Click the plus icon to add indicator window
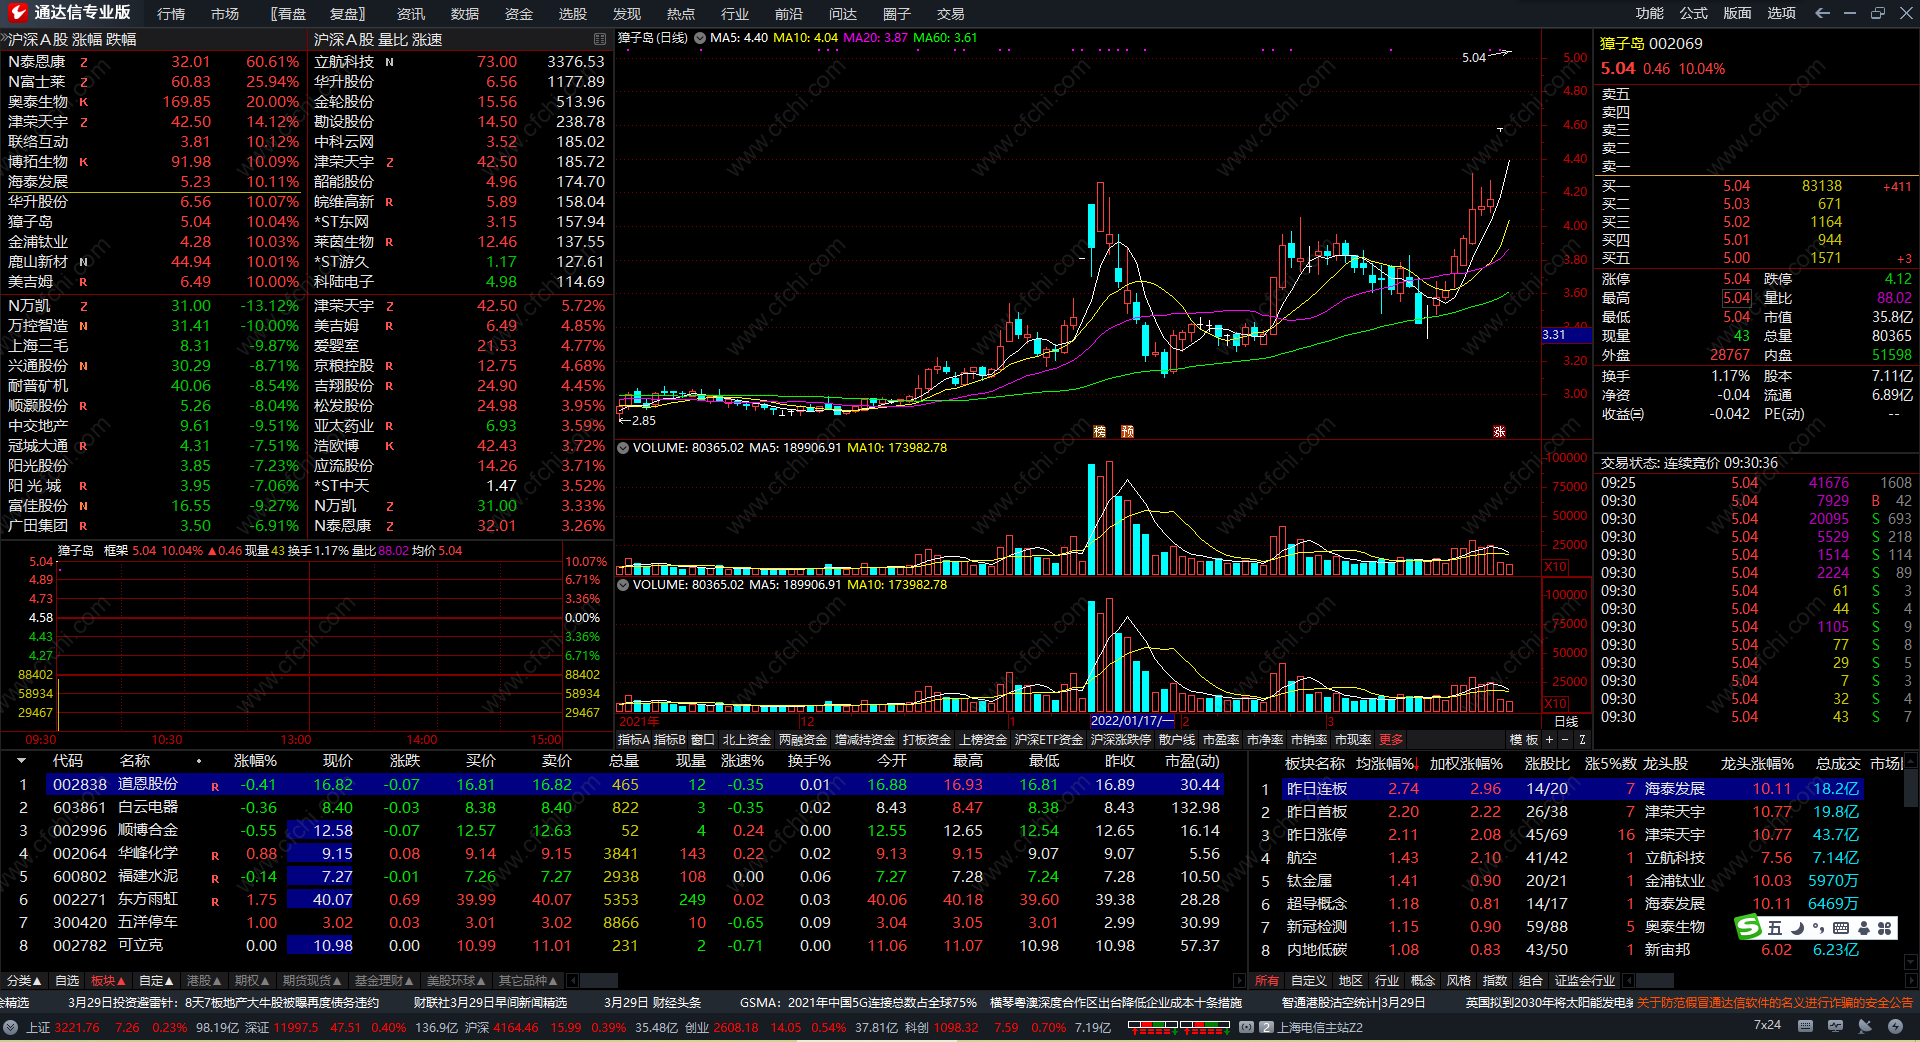1920x1042 pixels. (1550, 740)
